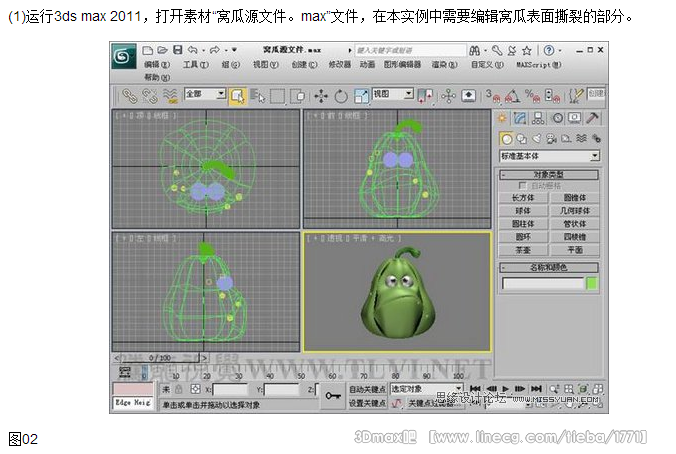Choose the Rectangular Selection Region icon
676x454 pixels.
click(x=278, y=96)
